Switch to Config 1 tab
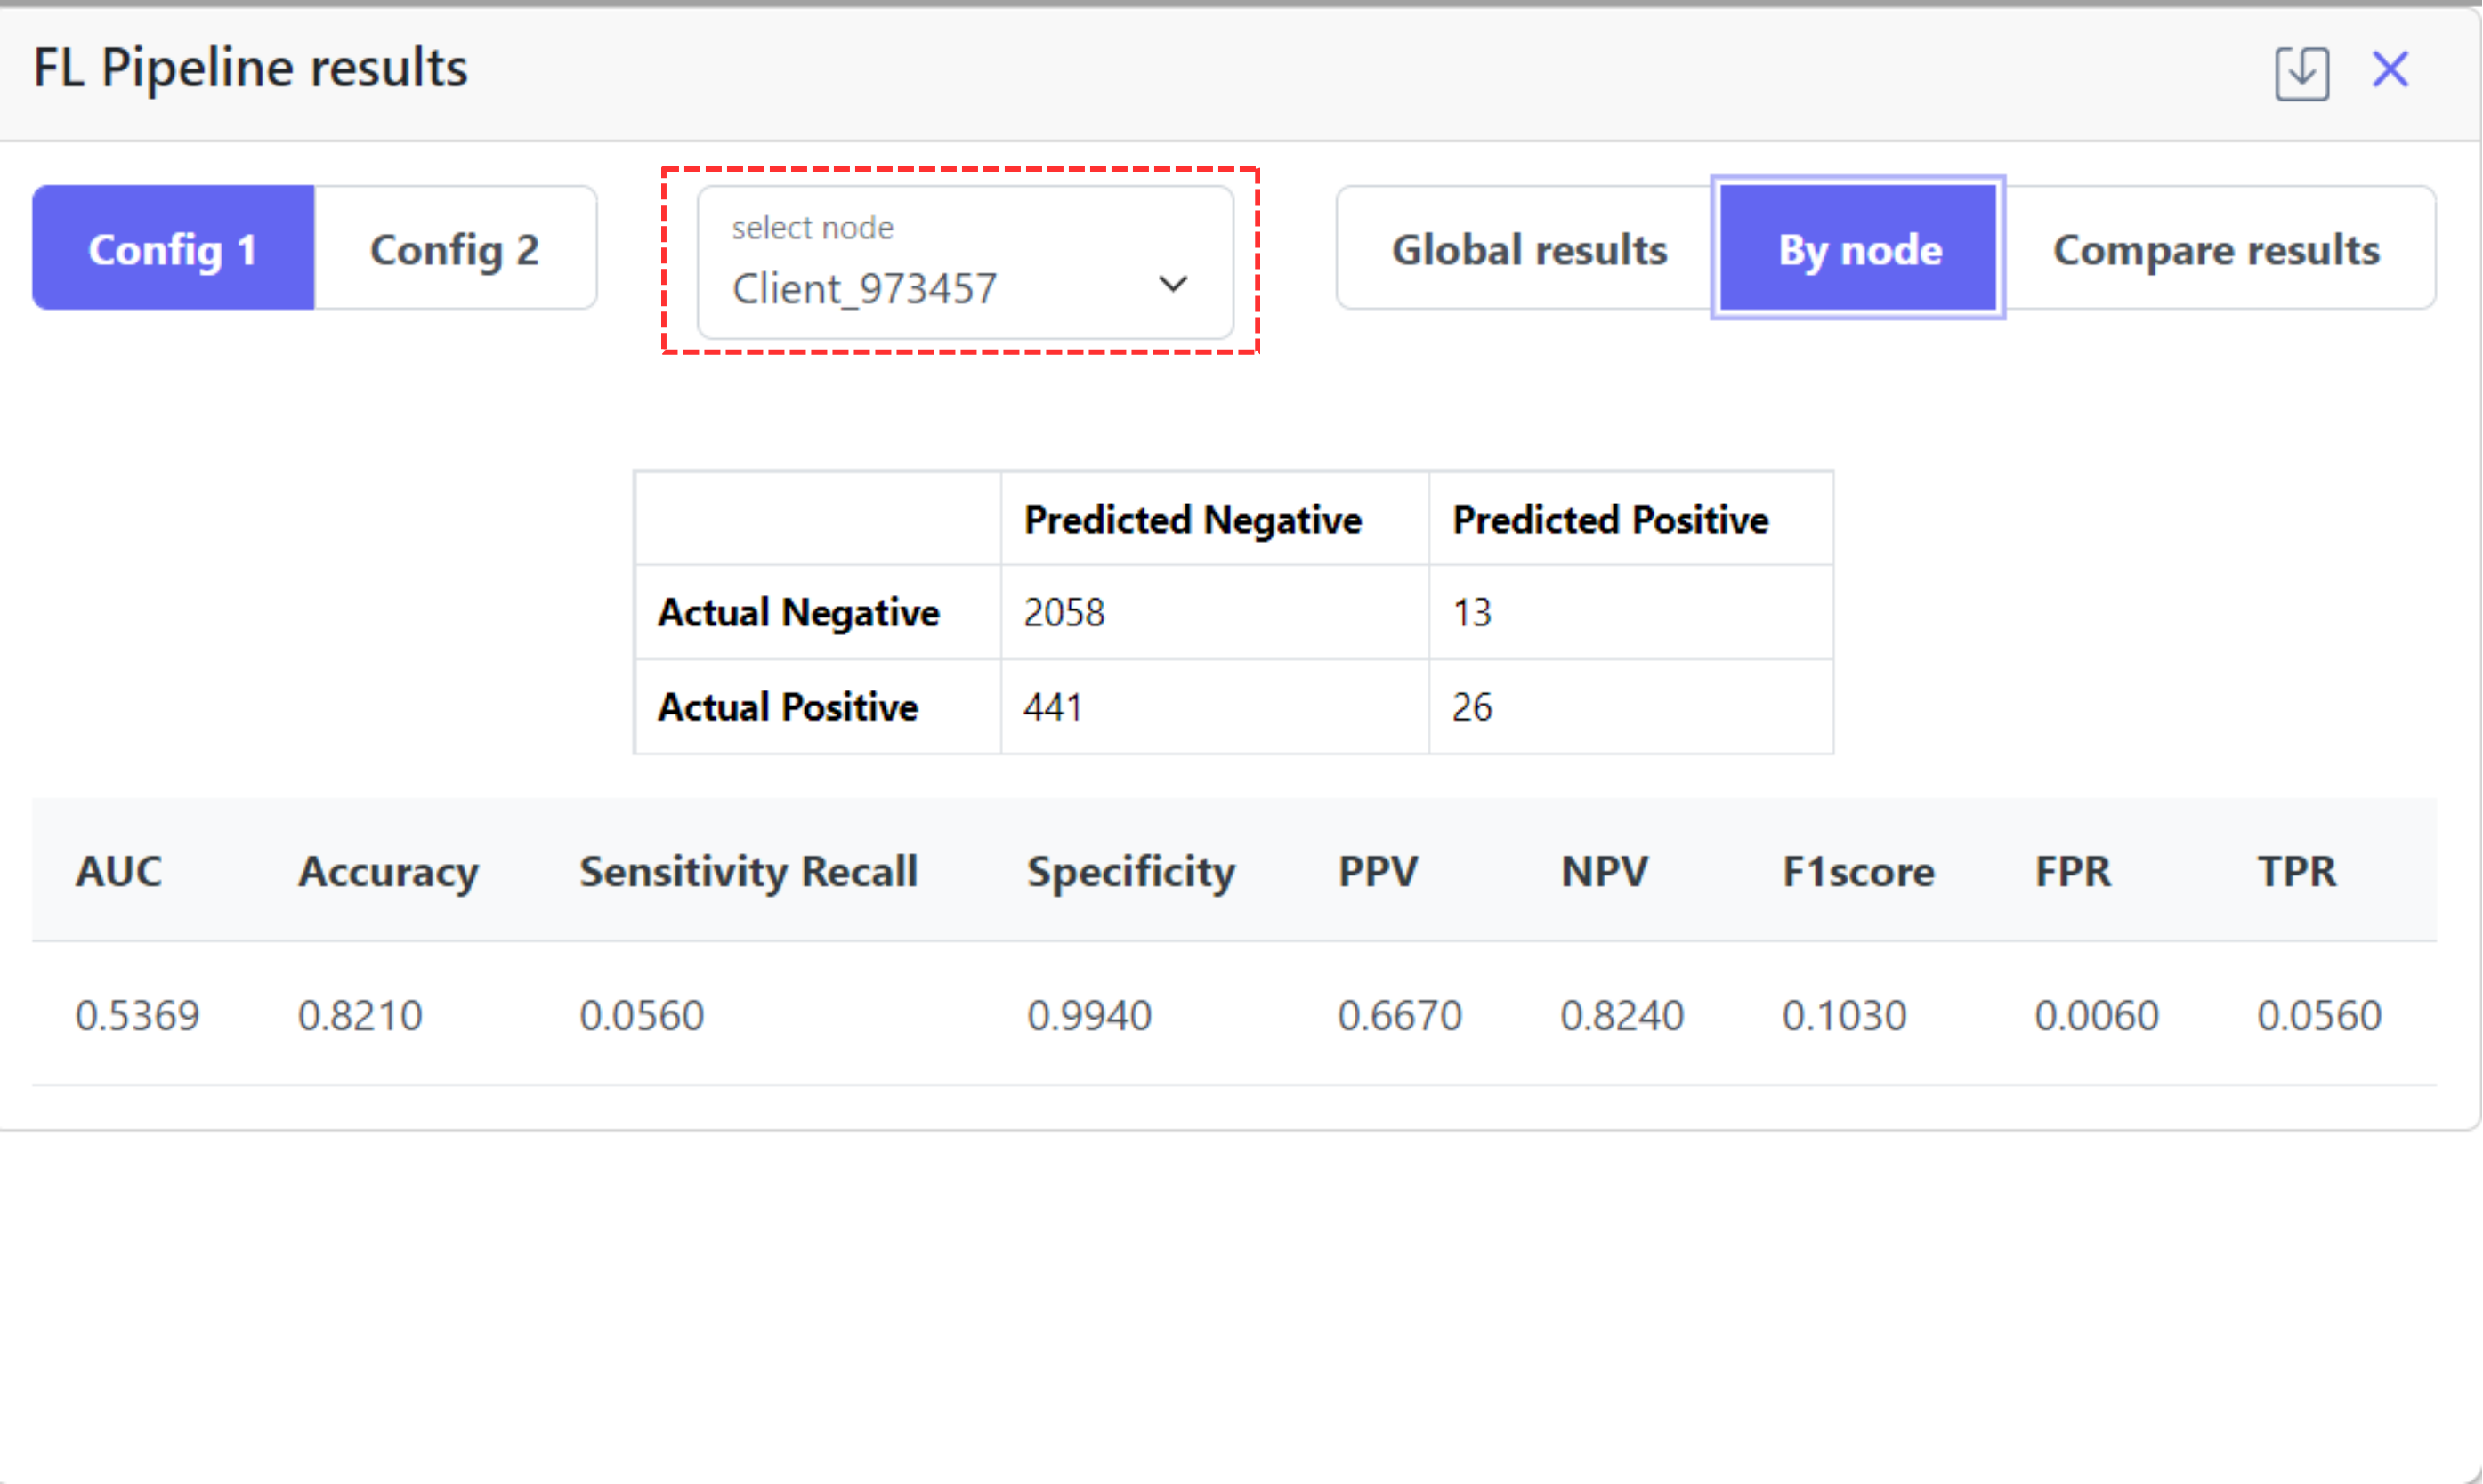 pyautogui.click(x=173, y=248)
